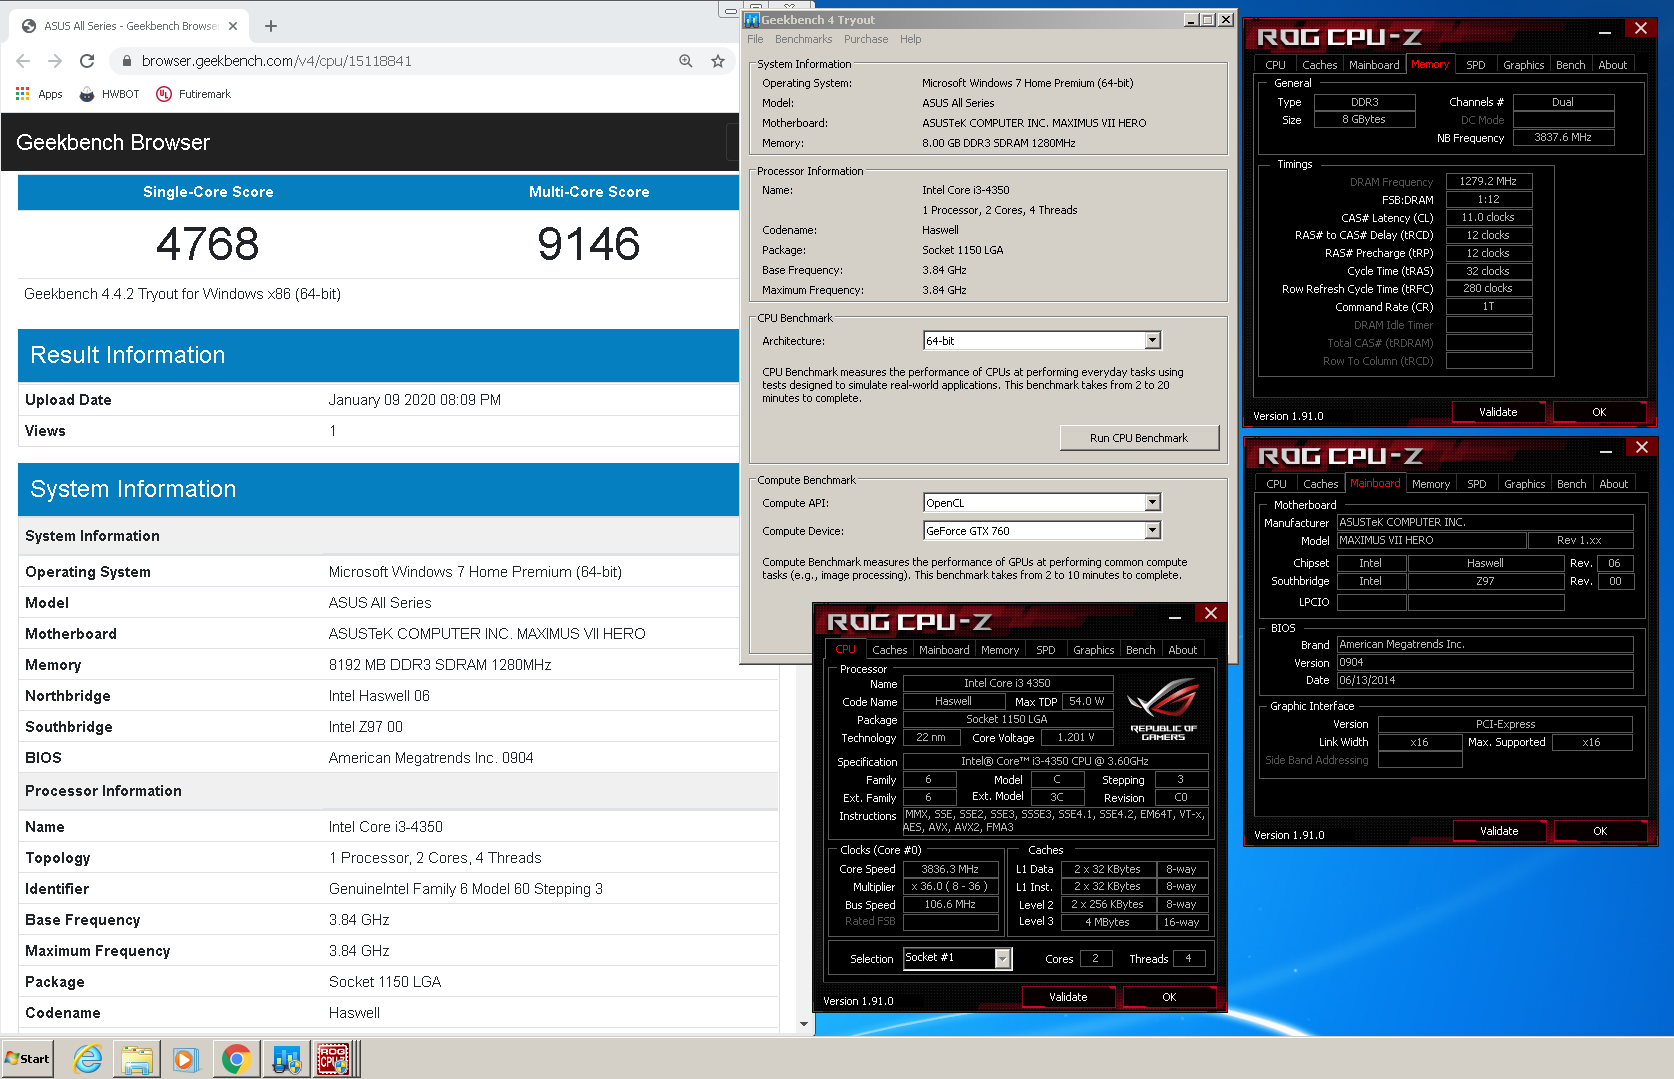Switch to Graphics tab in Memory CPU-Z window
The height and width of the screenshot is (1079, 1674).
tap(1523, 65)
